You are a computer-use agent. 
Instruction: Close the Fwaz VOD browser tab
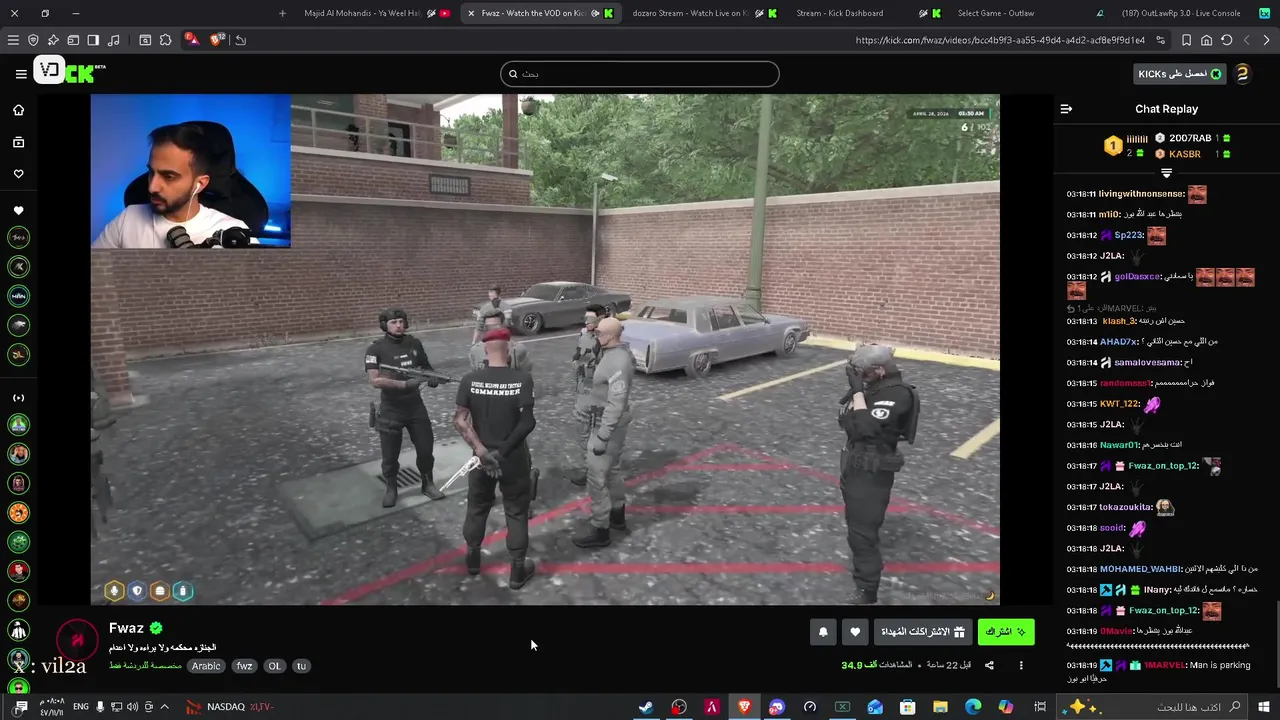tap(471, 13)
